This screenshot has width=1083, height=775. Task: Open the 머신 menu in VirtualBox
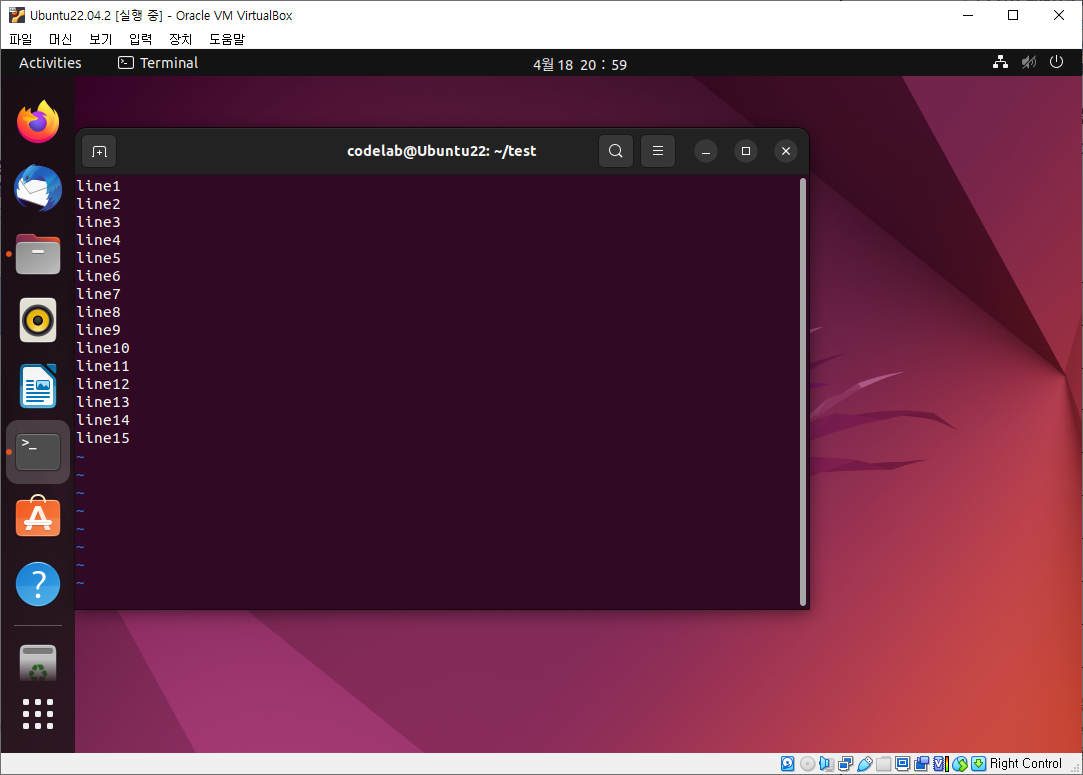click(60, 39)
